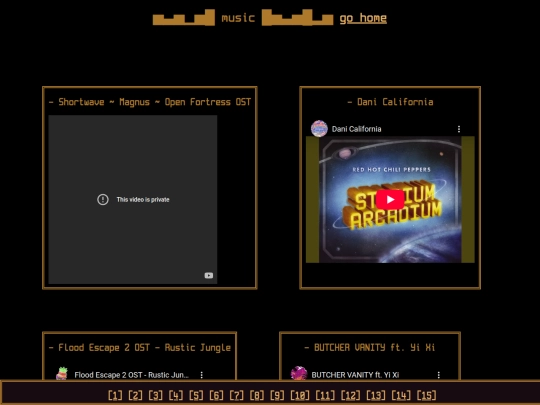This screenshot has width=540, height=405.
Task: Click 'This video is private' message
Action: point(143,199)
